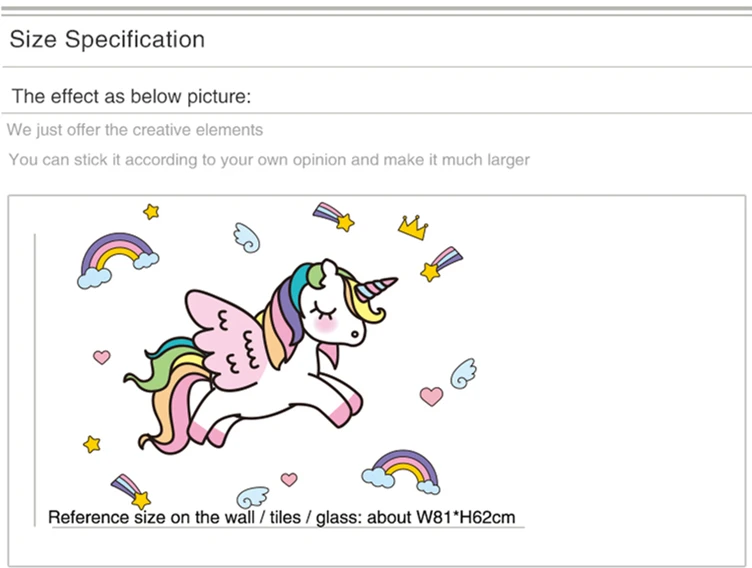Select the bottom-right rainbow with clouds

click(402, 472)
